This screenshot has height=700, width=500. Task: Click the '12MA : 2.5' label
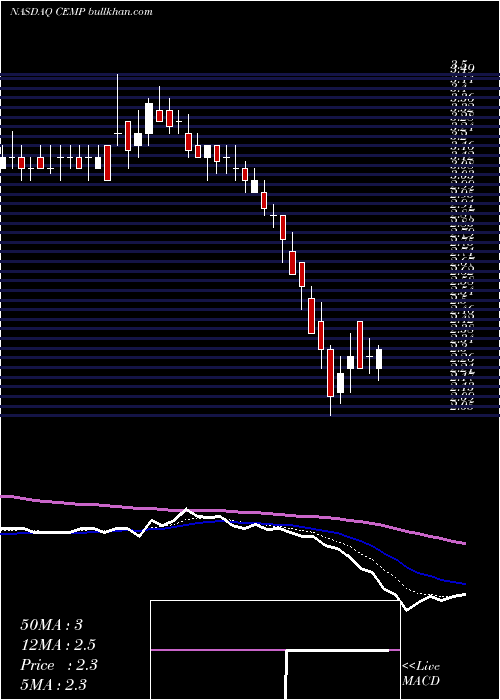(x=58, y=645)
